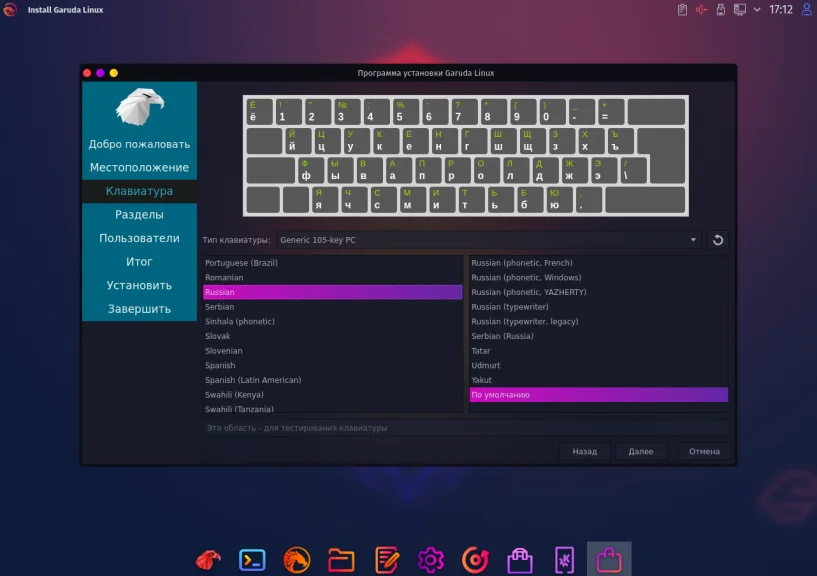The height and width of the screenshot is (576, 817).
Task: Open the clipboard icon in the system tray
Action: coord(682,9)
